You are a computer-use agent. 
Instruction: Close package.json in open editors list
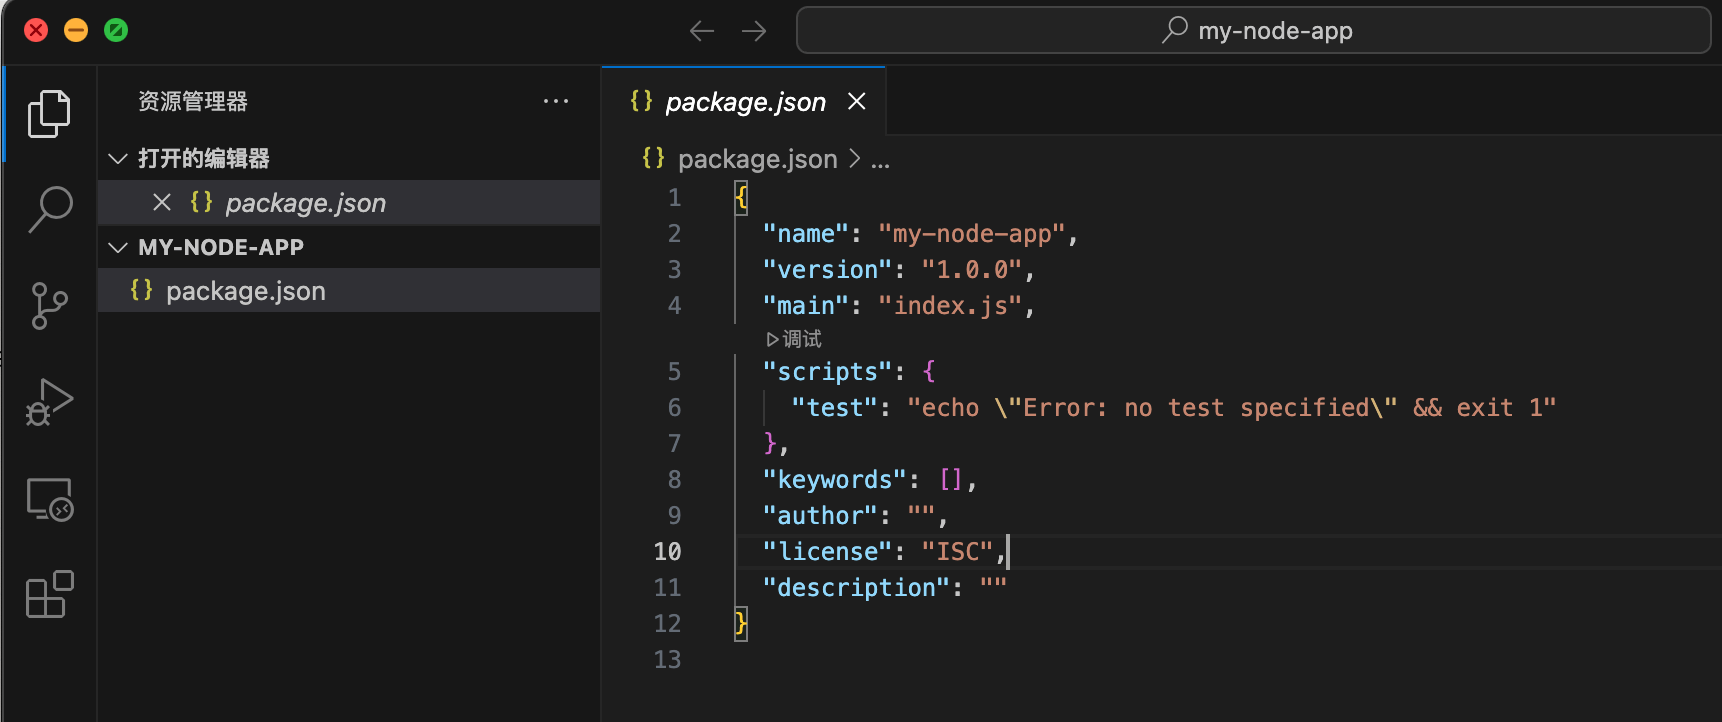(x=162, y=203)
